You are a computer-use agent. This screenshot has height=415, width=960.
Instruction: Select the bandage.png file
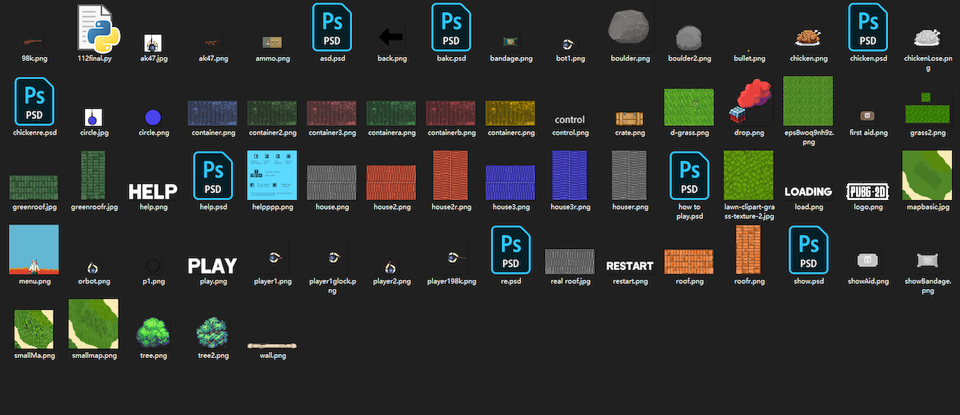[x=511, y=42]
